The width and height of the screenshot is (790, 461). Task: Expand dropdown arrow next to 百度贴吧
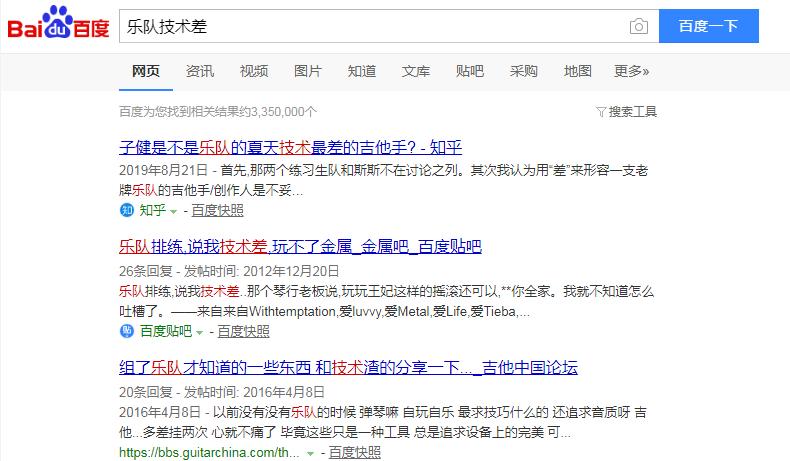[x=200, y=333]
